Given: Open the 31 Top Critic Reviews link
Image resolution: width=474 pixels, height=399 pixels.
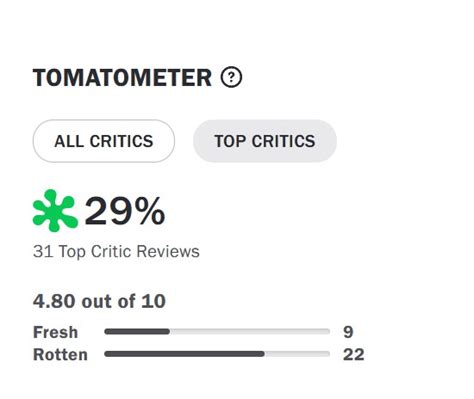Looking at the screenshot, I should 116,251.
